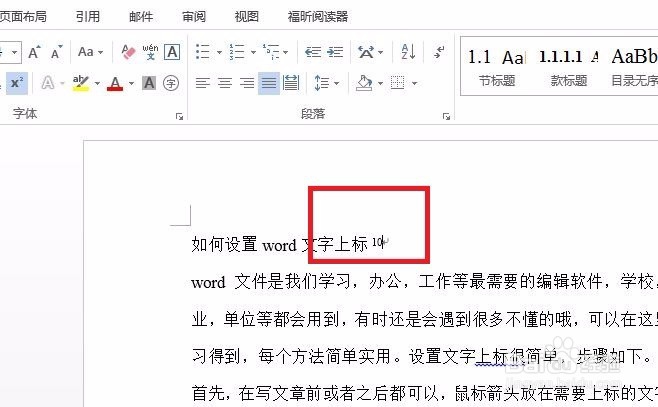Open the 邮件 tab
This screenshot has height=407, width=658.
tap(141, 16)
